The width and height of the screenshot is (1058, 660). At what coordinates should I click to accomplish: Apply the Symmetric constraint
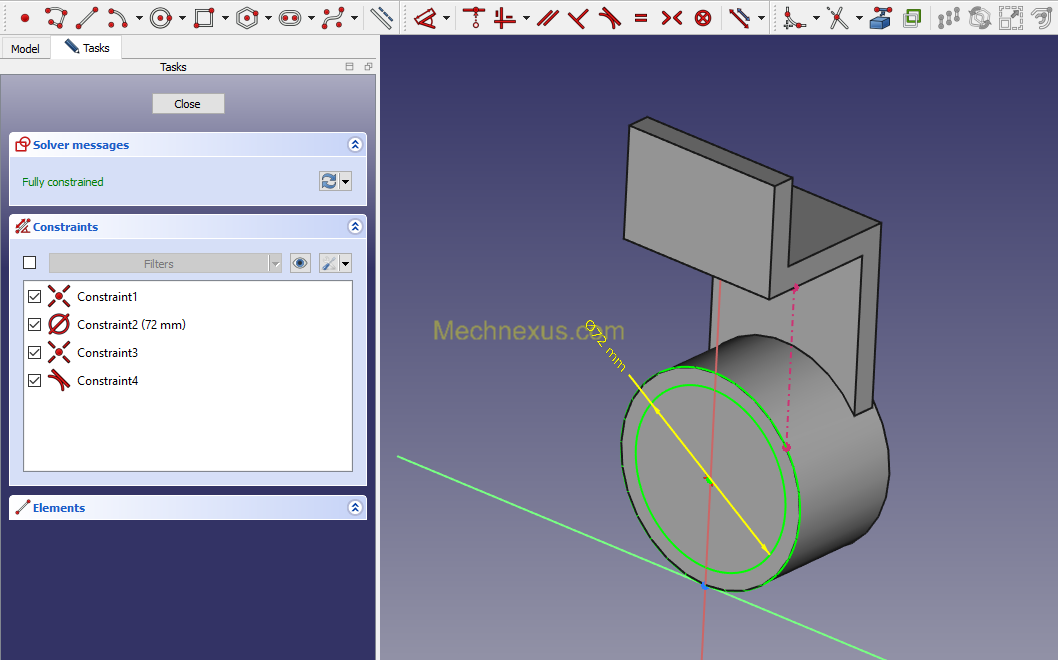(672, 17)
